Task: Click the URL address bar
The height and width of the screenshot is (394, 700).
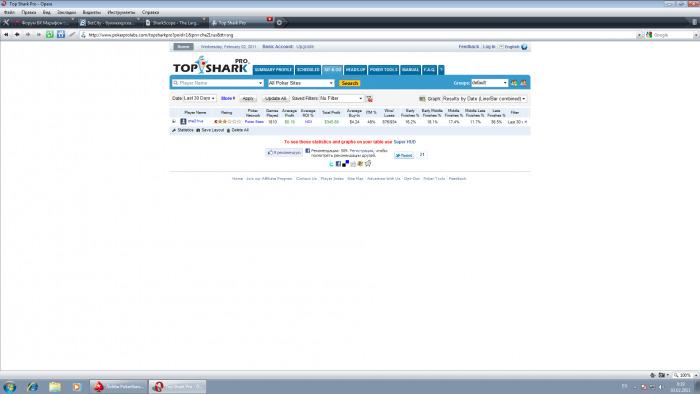Action: (x=357, y=35)
